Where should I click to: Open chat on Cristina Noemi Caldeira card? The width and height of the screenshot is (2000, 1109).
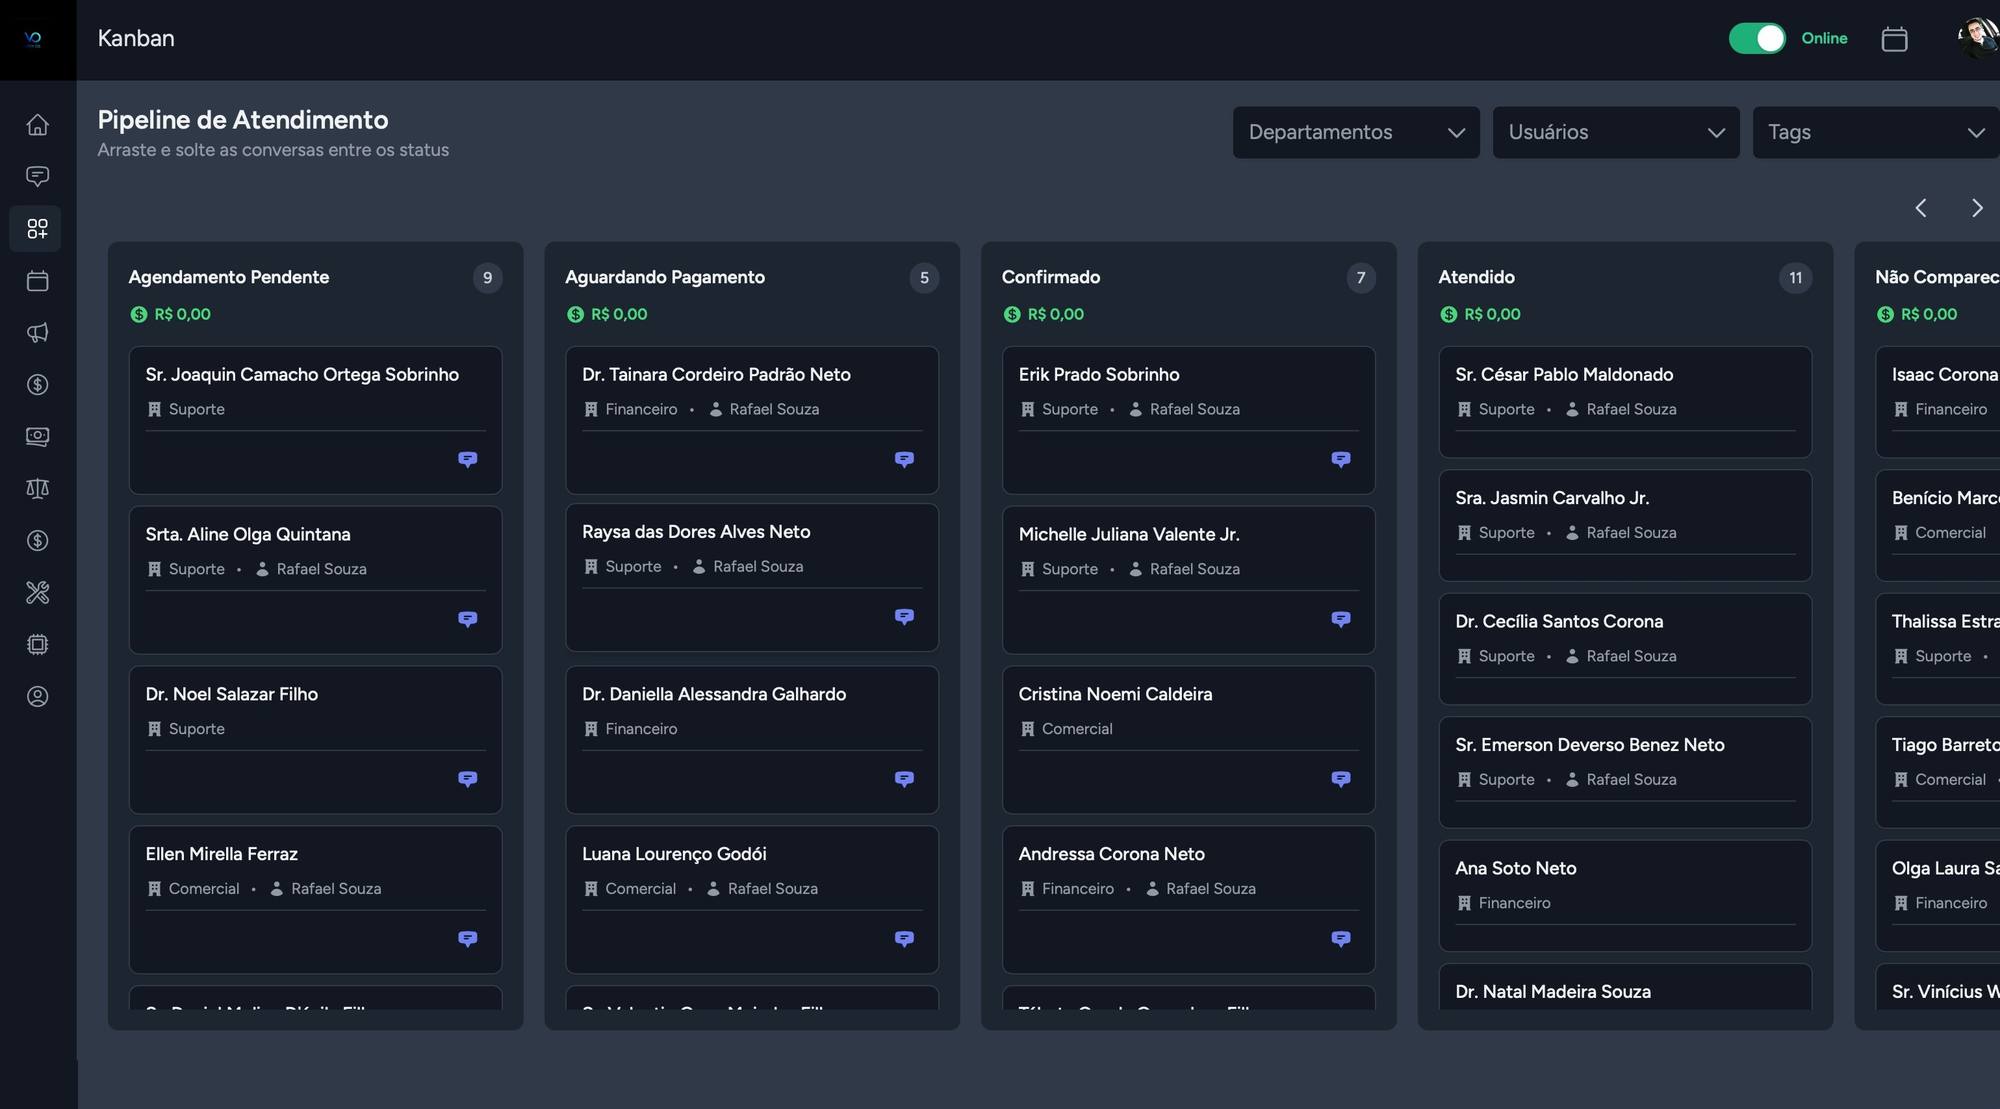tap(1341, 779)
